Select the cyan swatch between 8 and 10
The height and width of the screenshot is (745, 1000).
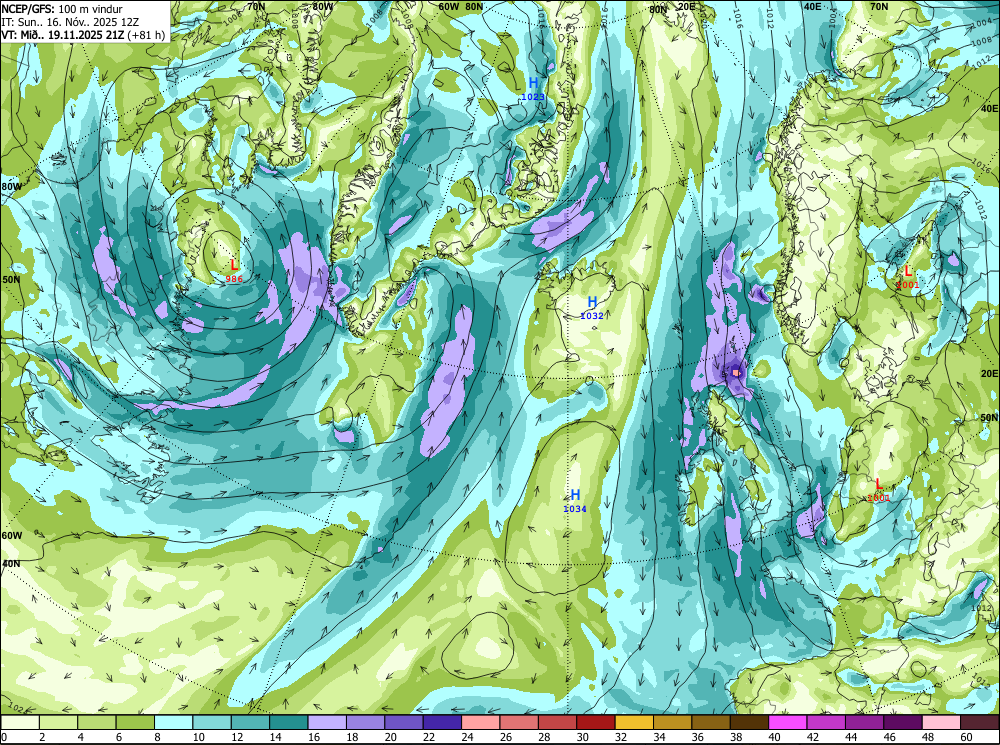(x=173, y=722)
